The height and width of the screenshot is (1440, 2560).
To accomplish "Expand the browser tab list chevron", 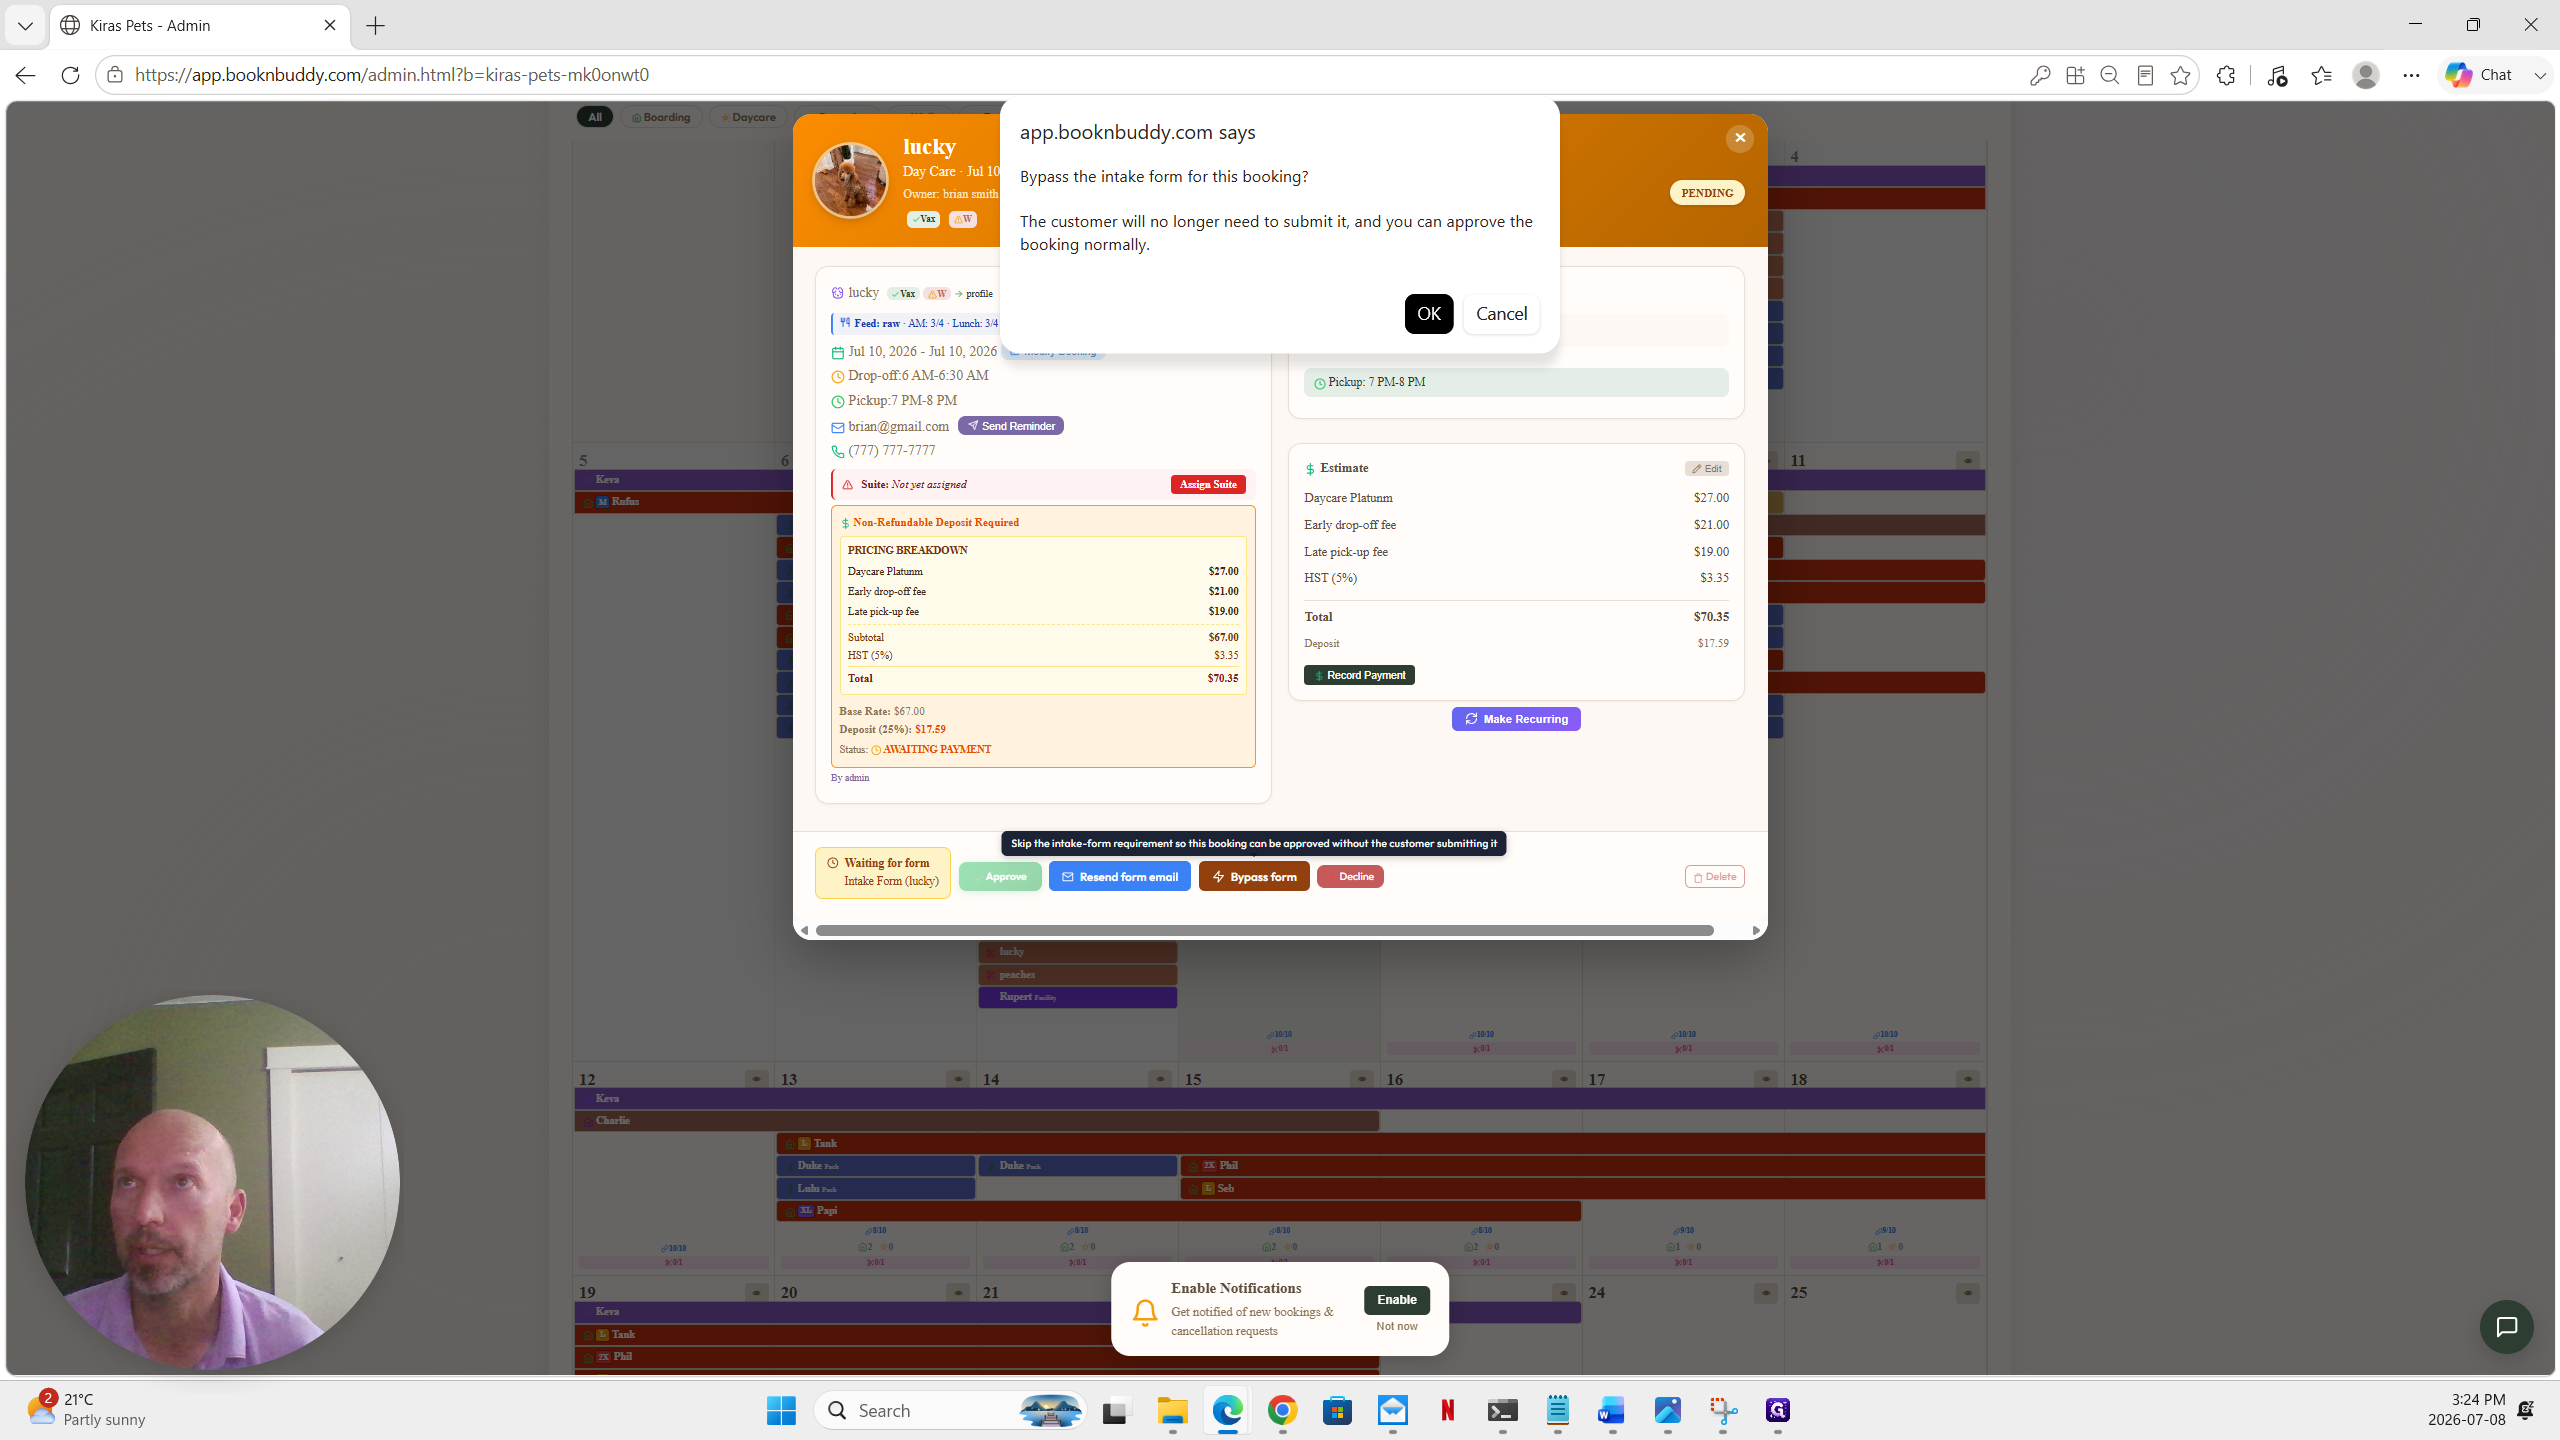I will click(25, 26).
